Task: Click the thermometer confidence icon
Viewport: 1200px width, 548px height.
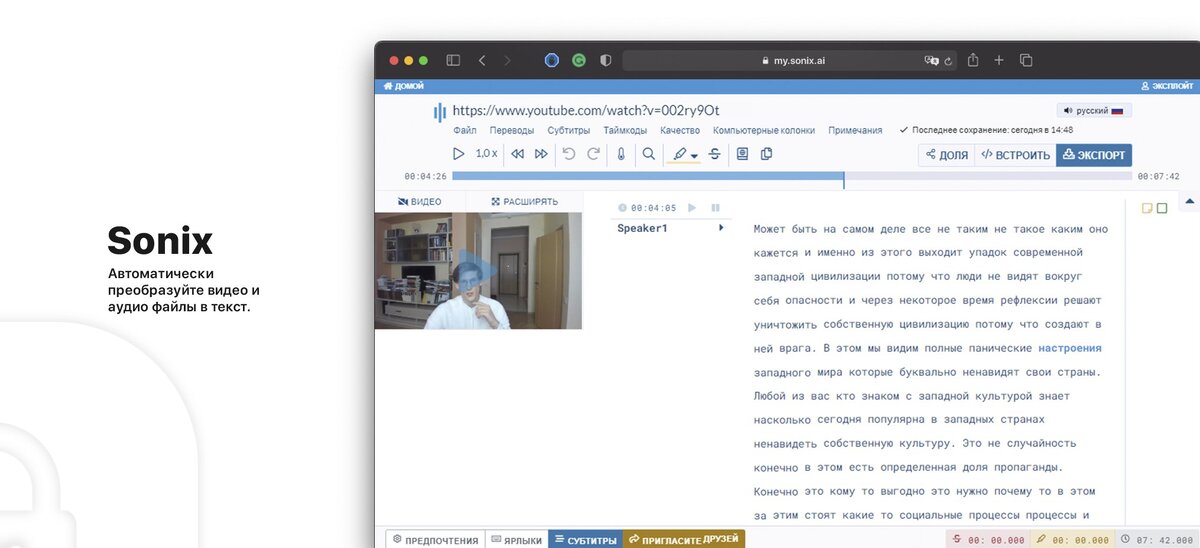Action: pos(621,154)
